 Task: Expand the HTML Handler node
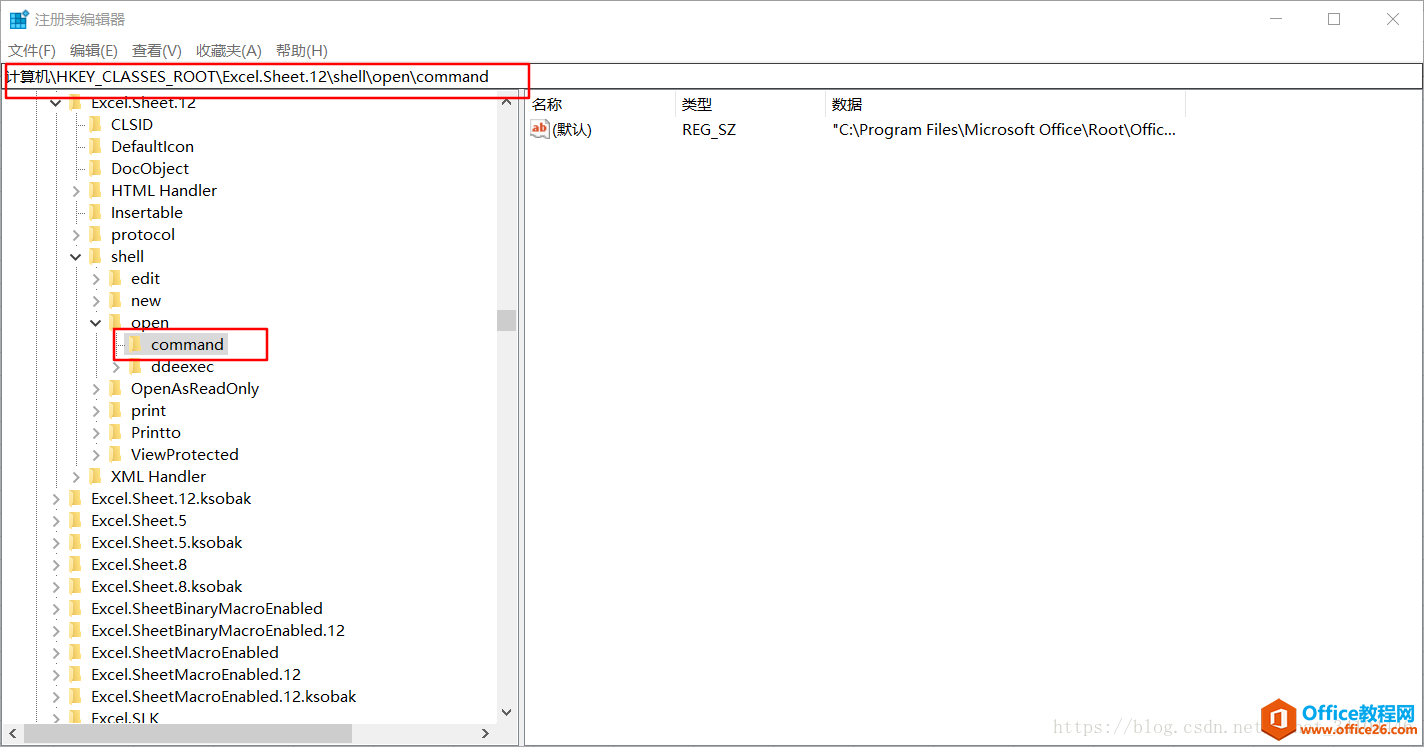click(x=75, y=190)
